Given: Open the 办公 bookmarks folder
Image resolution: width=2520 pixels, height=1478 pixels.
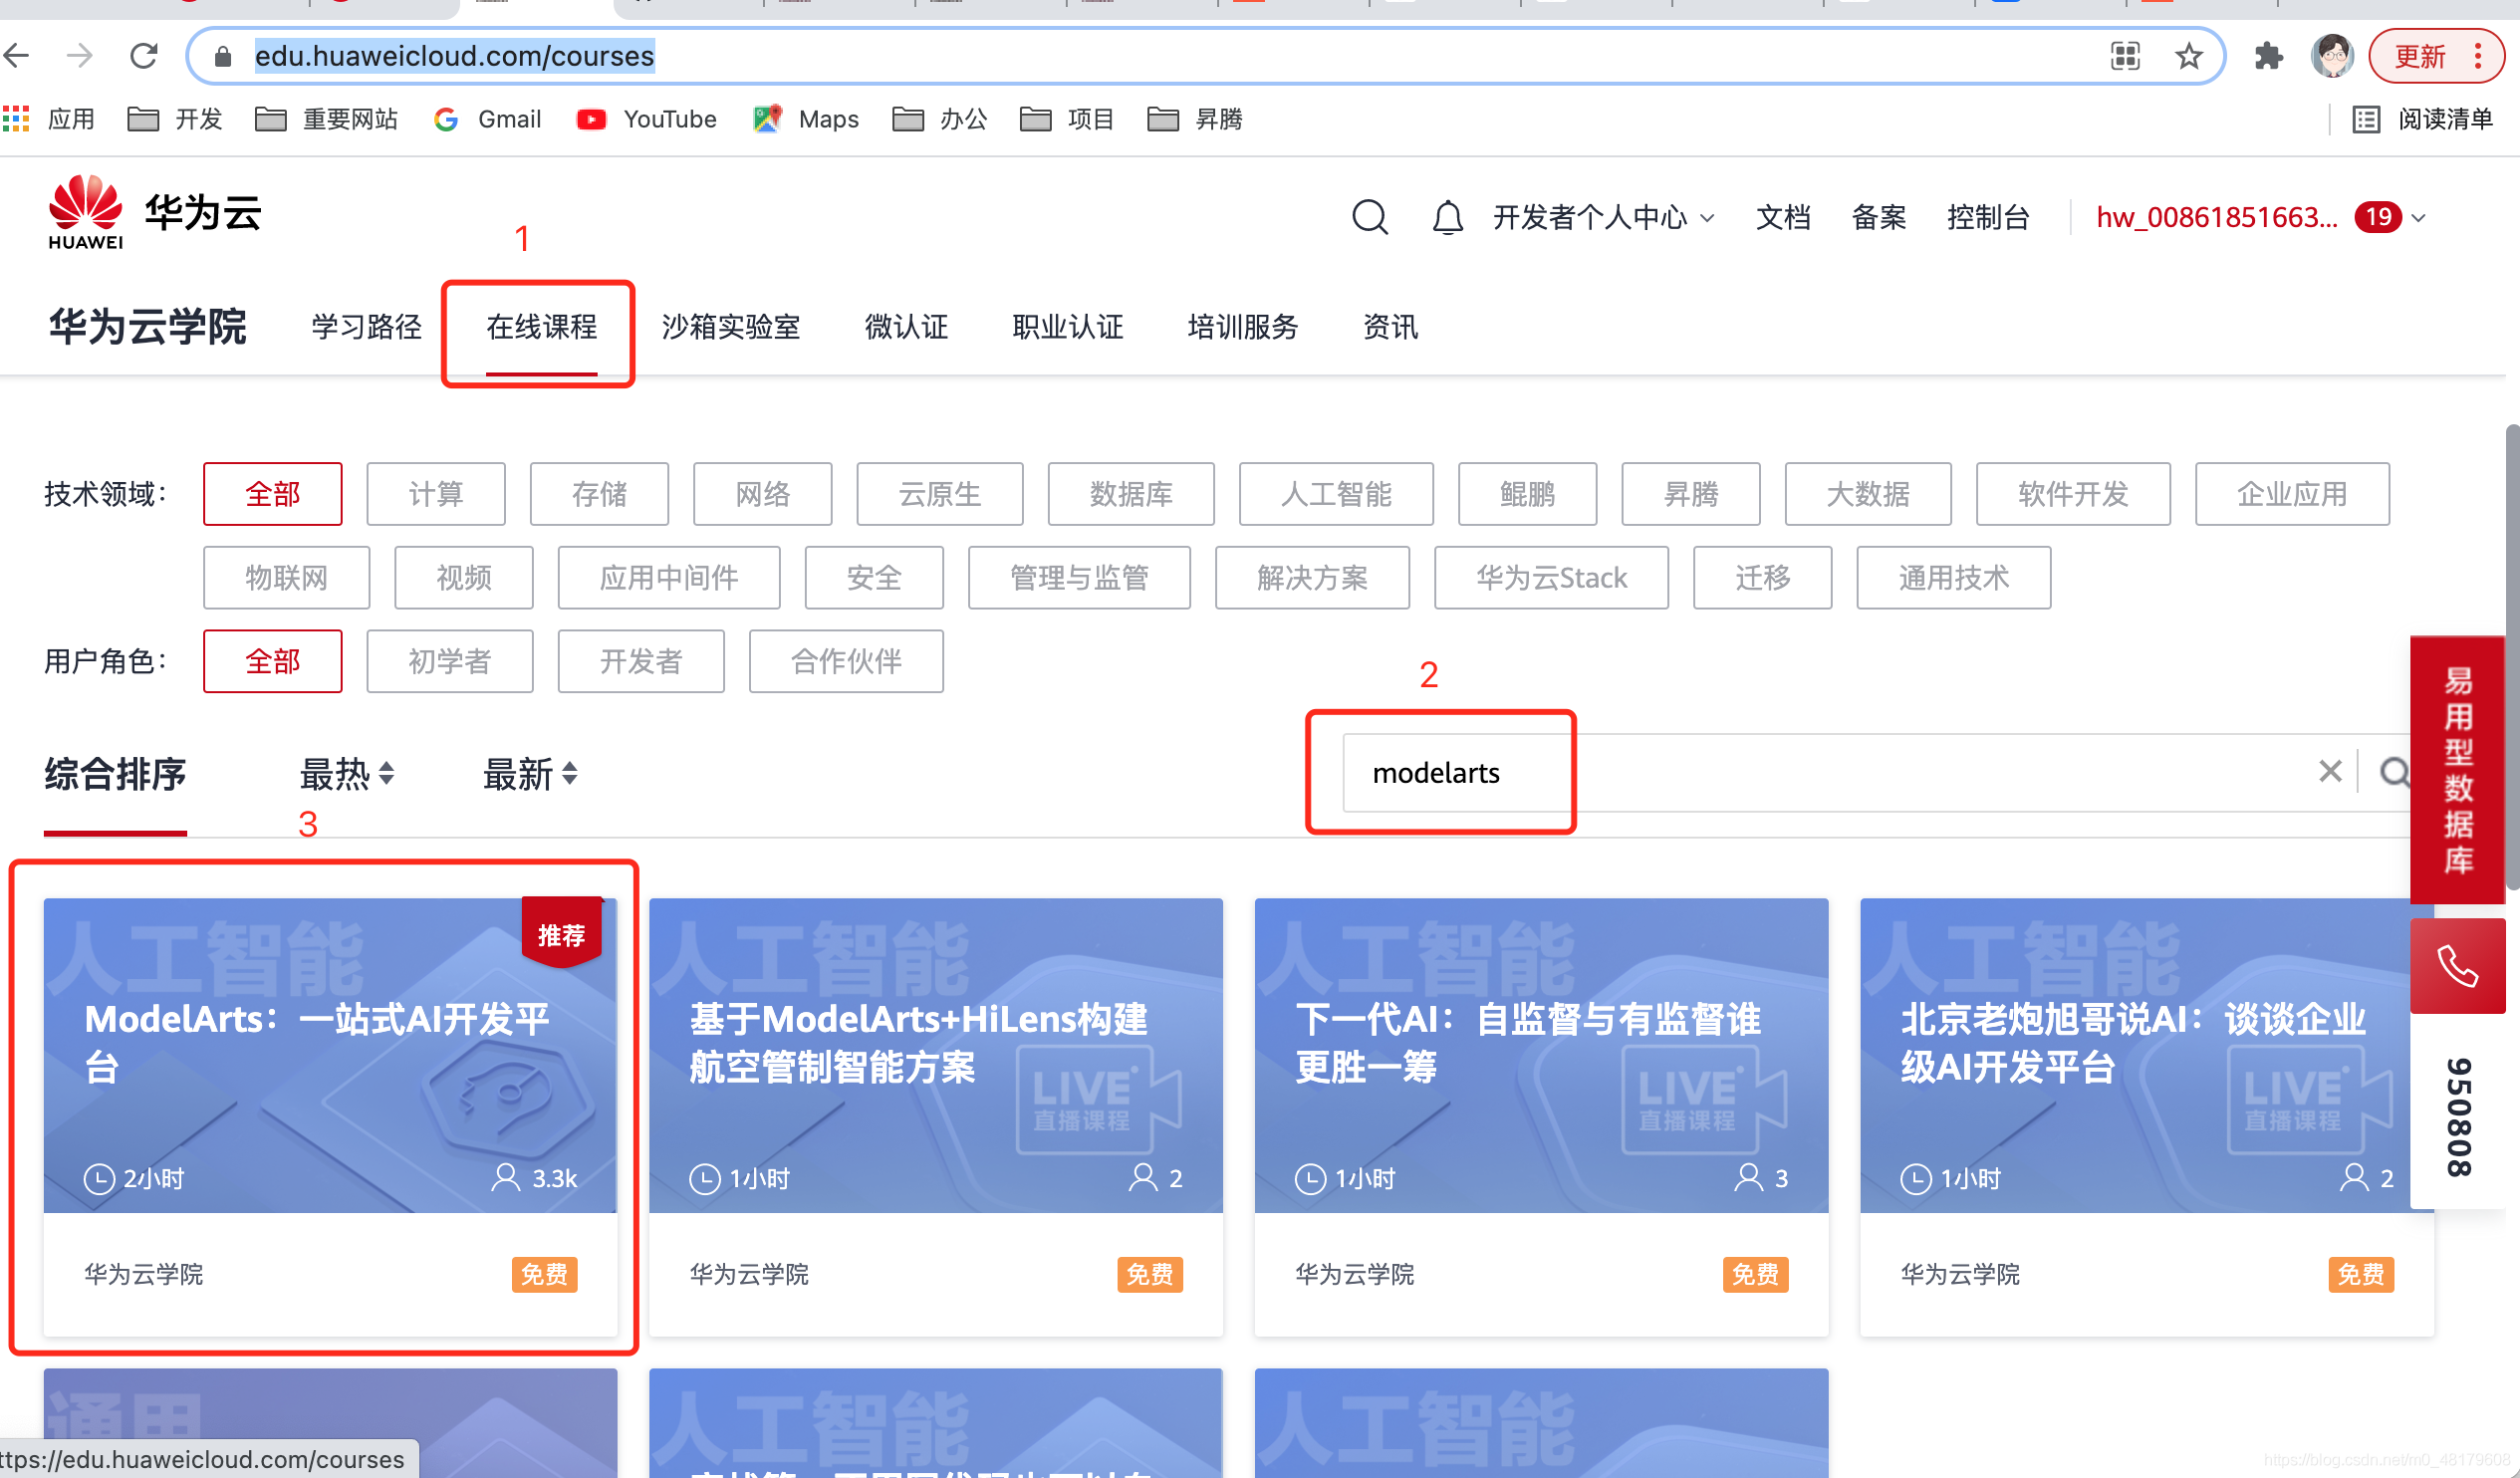Looking at the screenshot, I should pos(940,119).
